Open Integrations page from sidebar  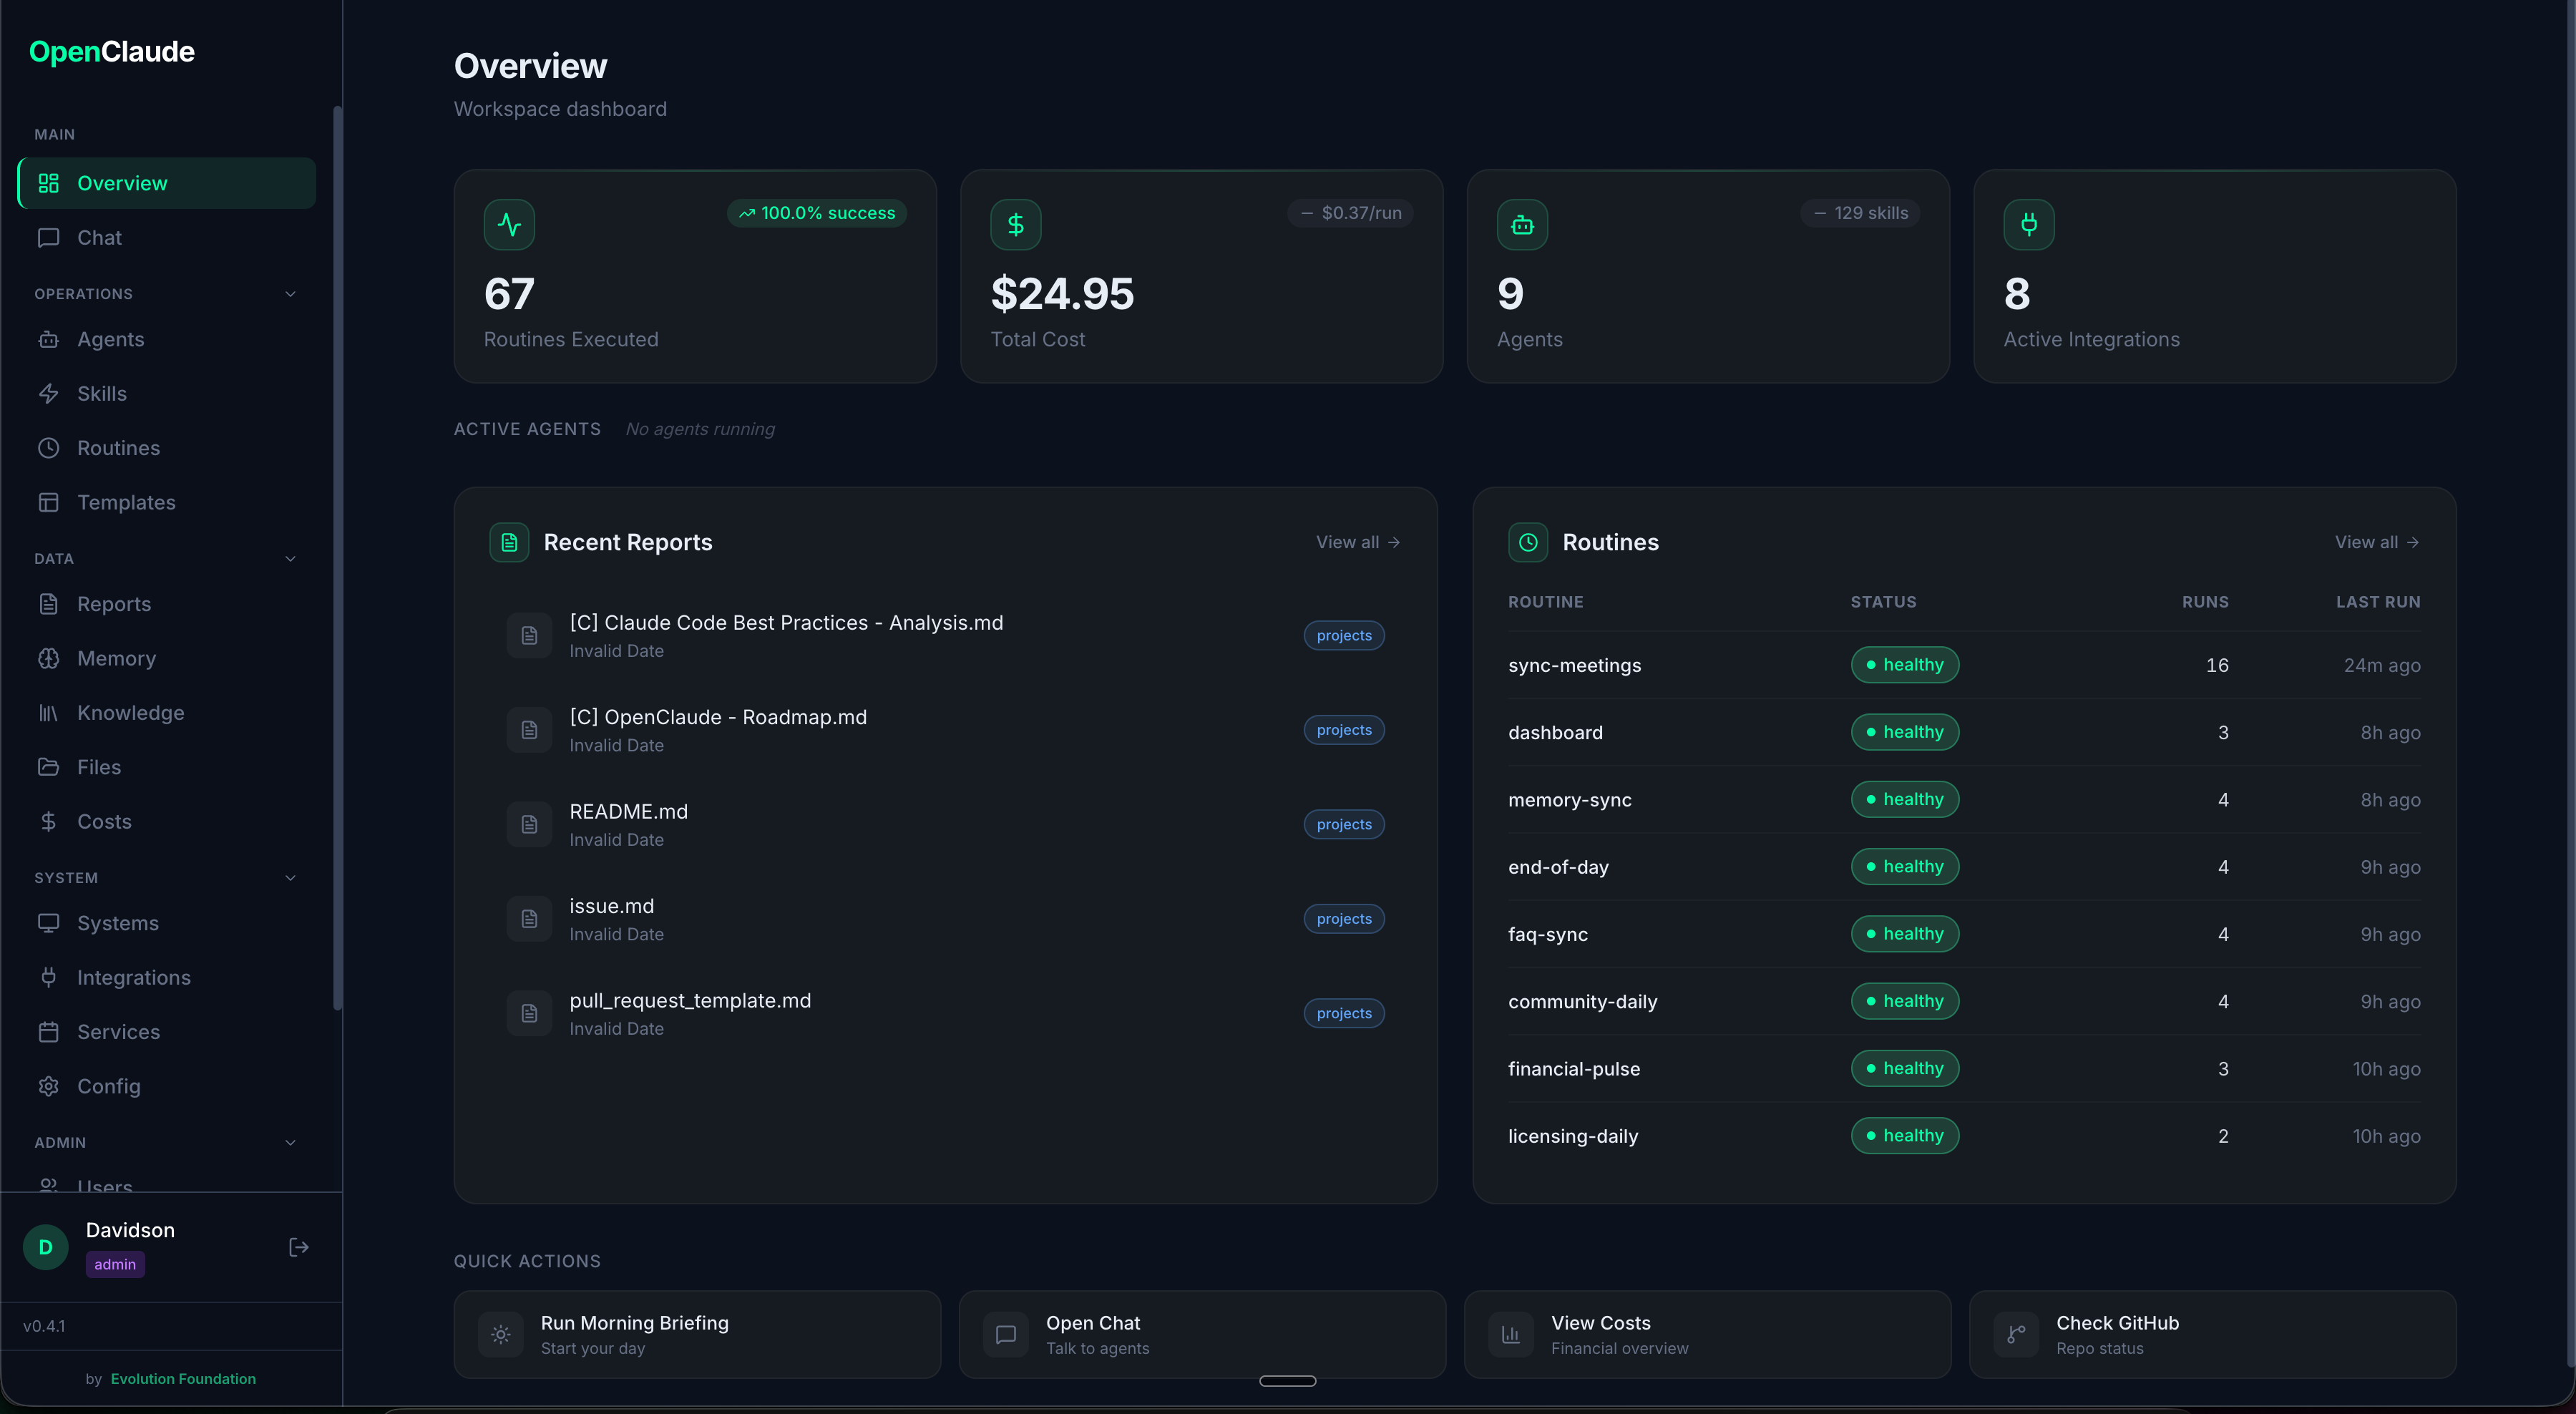point(133,977)
